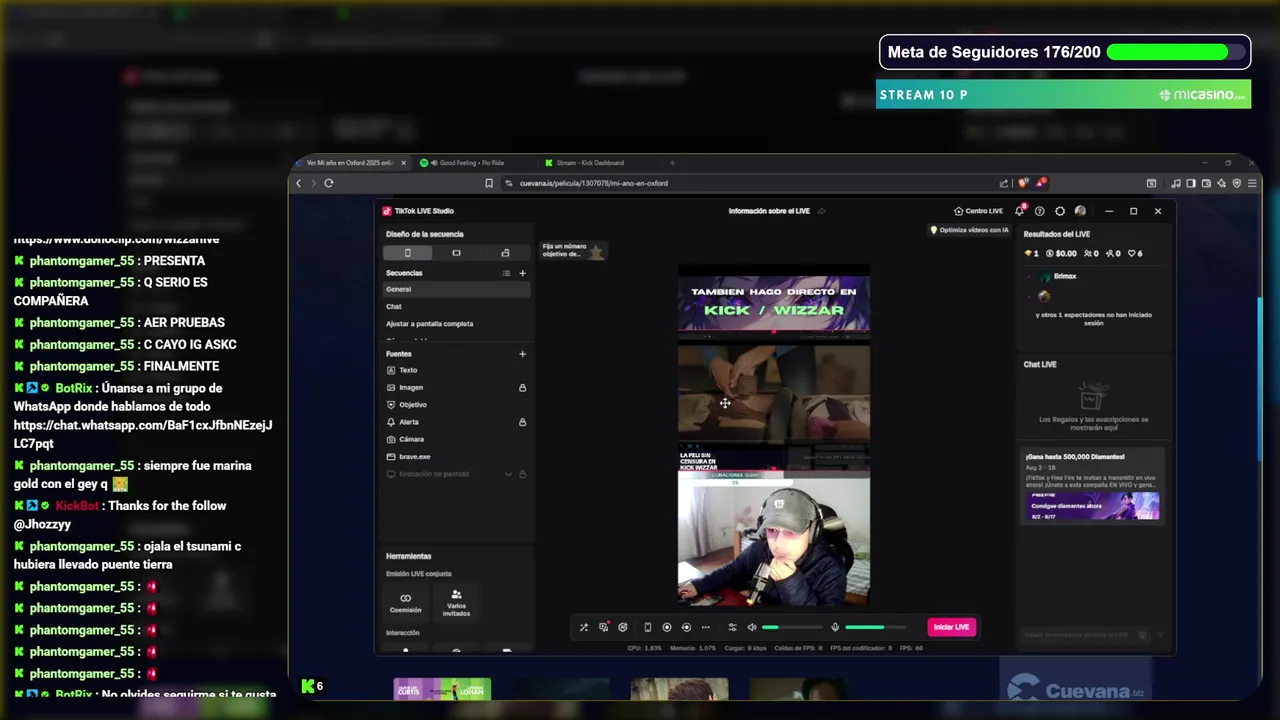
Task: Select the landscape layout icon
Action: [x=456, y=253]
